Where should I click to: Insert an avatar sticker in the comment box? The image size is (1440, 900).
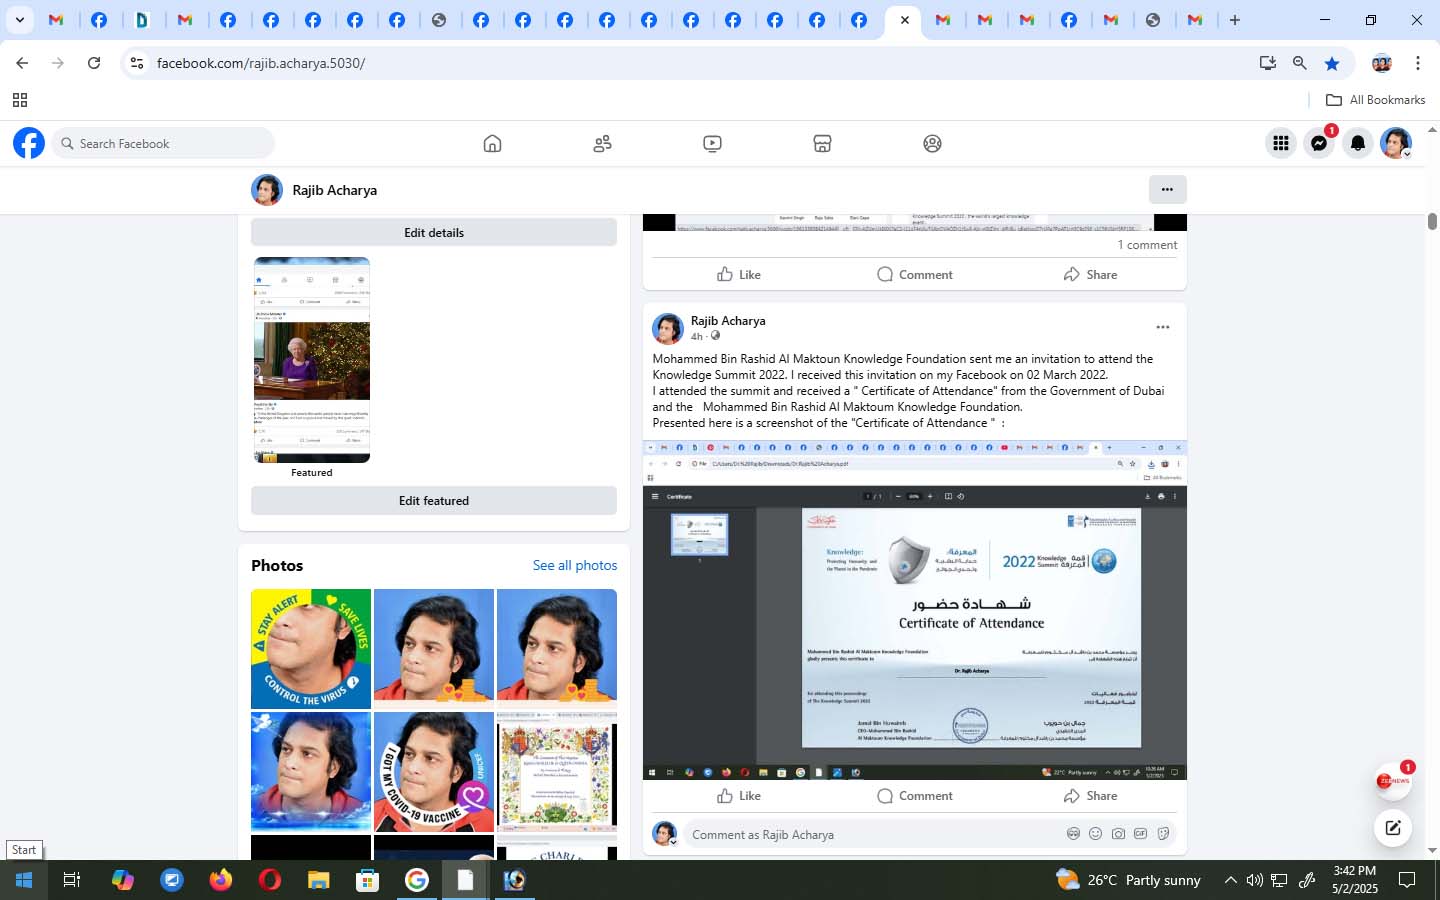click(1073, 834)
